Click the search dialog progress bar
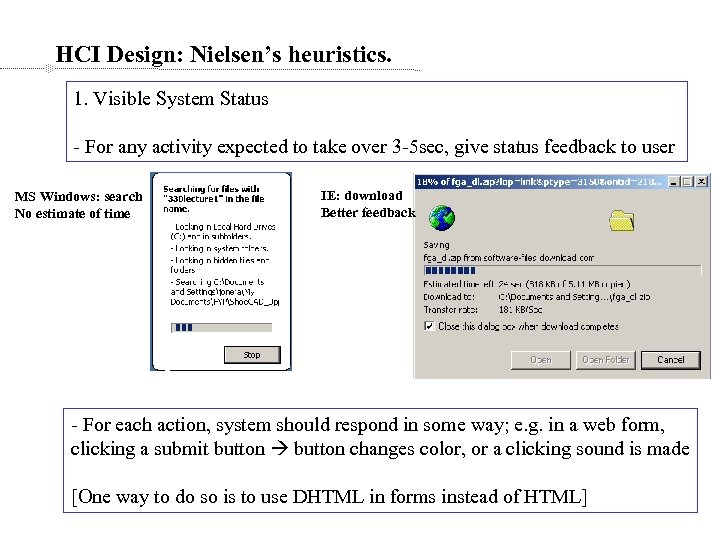This screenshot has width=720, height=540. [x=221, y=327]
